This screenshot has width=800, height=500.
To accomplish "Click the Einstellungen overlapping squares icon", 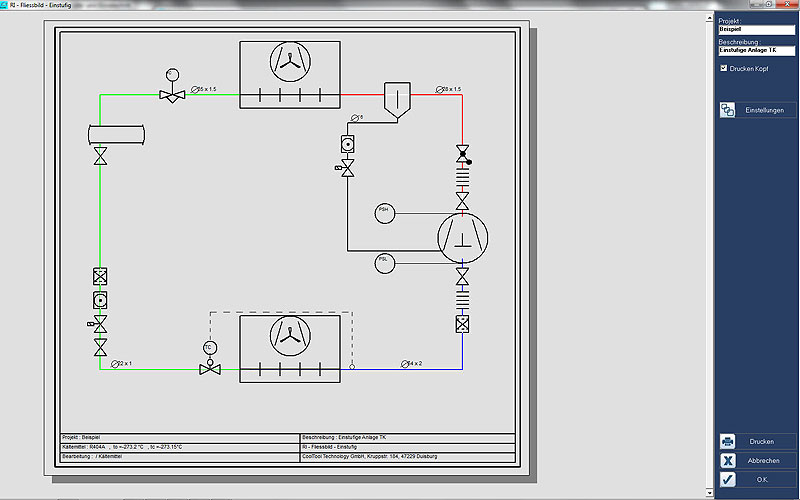I will click(728, 110).
